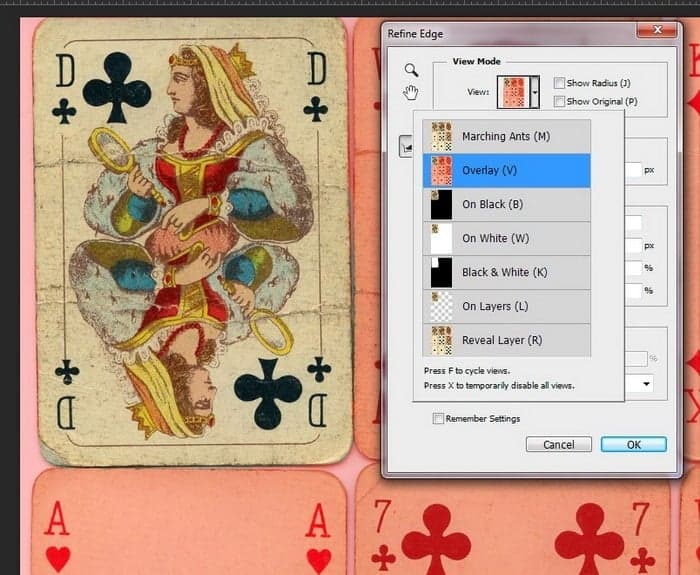Toggle Remember Settings checkbox
Image resolution: width=700 pixels, height=575 pixels.
[438, 418]
